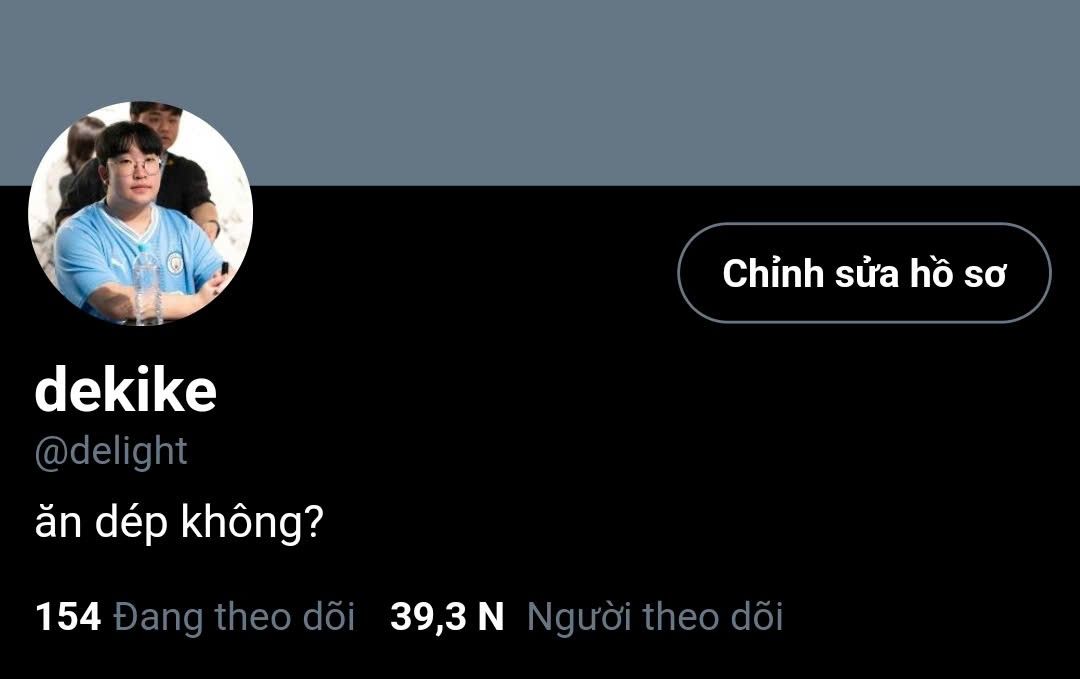
Task: Tap the bio text ăn dép không?
Action: 179,522
